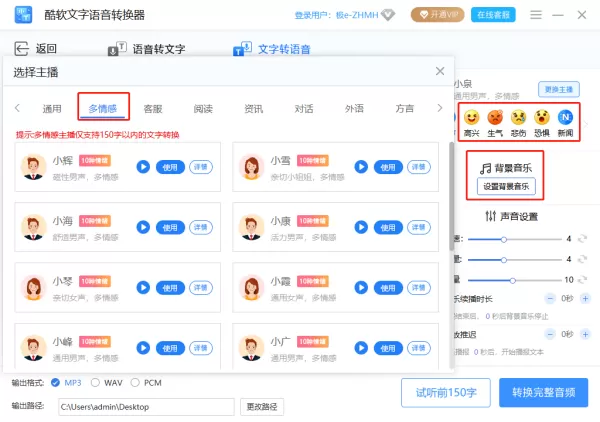Open the hamburger menu in title bar
Image resolution: width=600 pixels, height=422 pixels.
tap(536, 15)
